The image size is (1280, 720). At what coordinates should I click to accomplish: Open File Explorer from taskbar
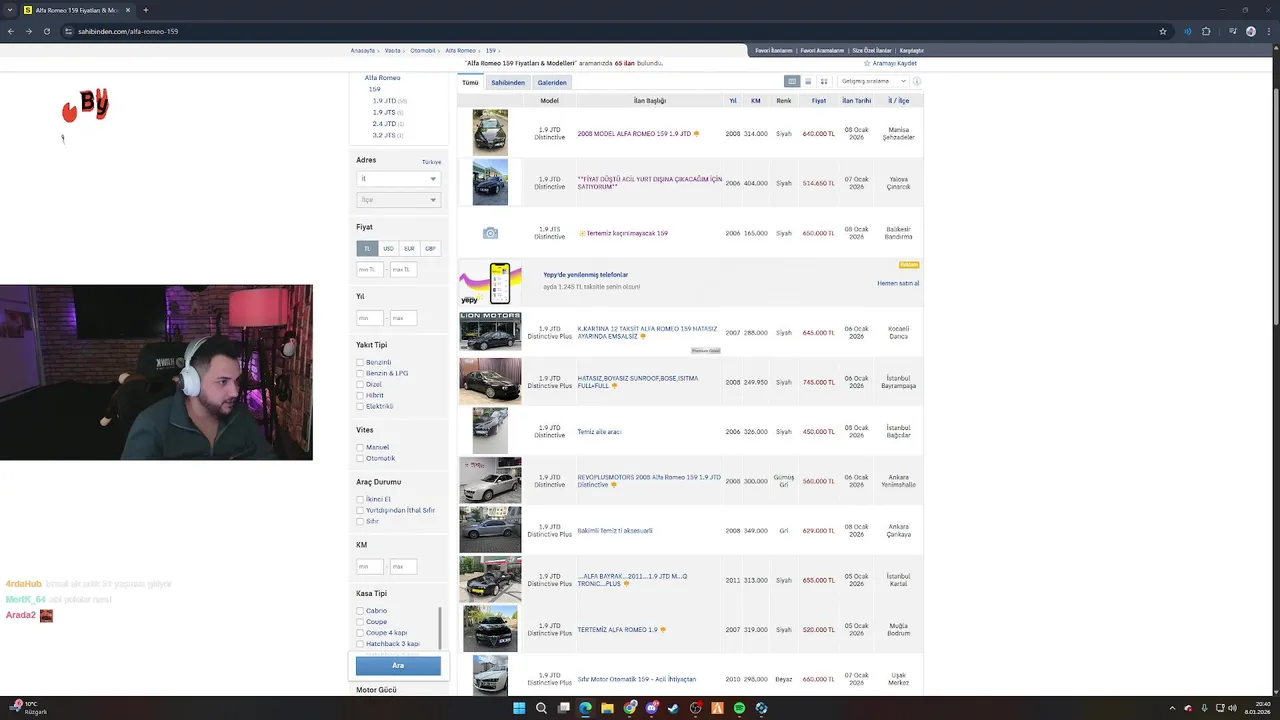click(607, 708)
